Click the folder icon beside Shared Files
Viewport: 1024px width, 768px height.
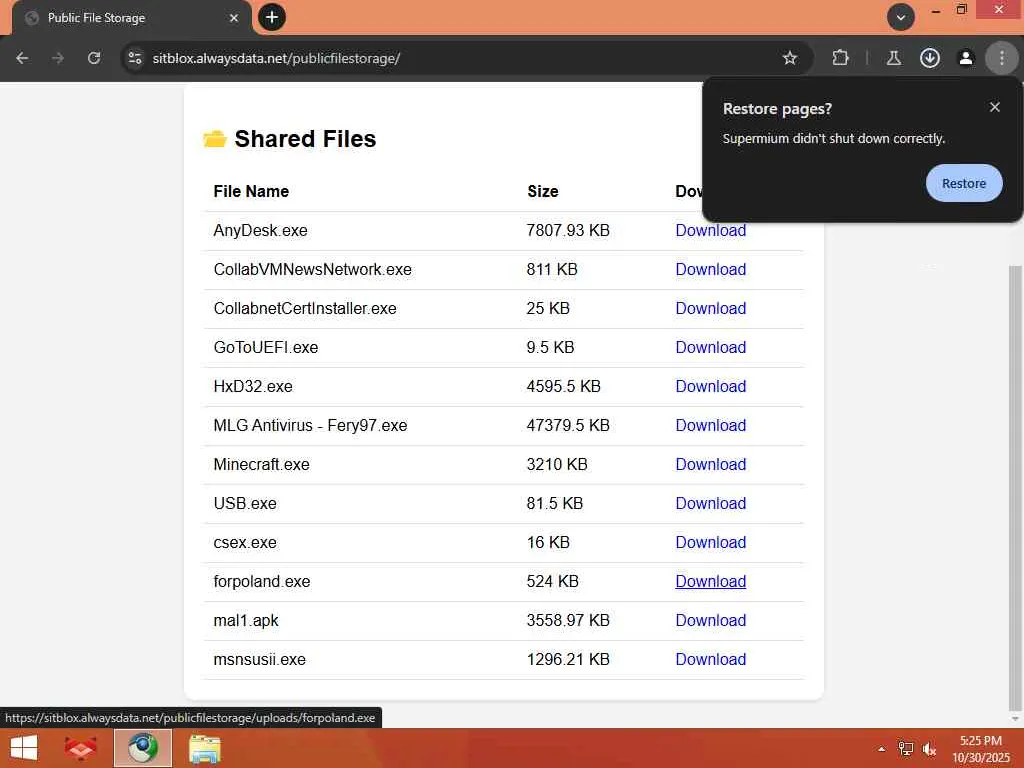[x=215, y=139]
